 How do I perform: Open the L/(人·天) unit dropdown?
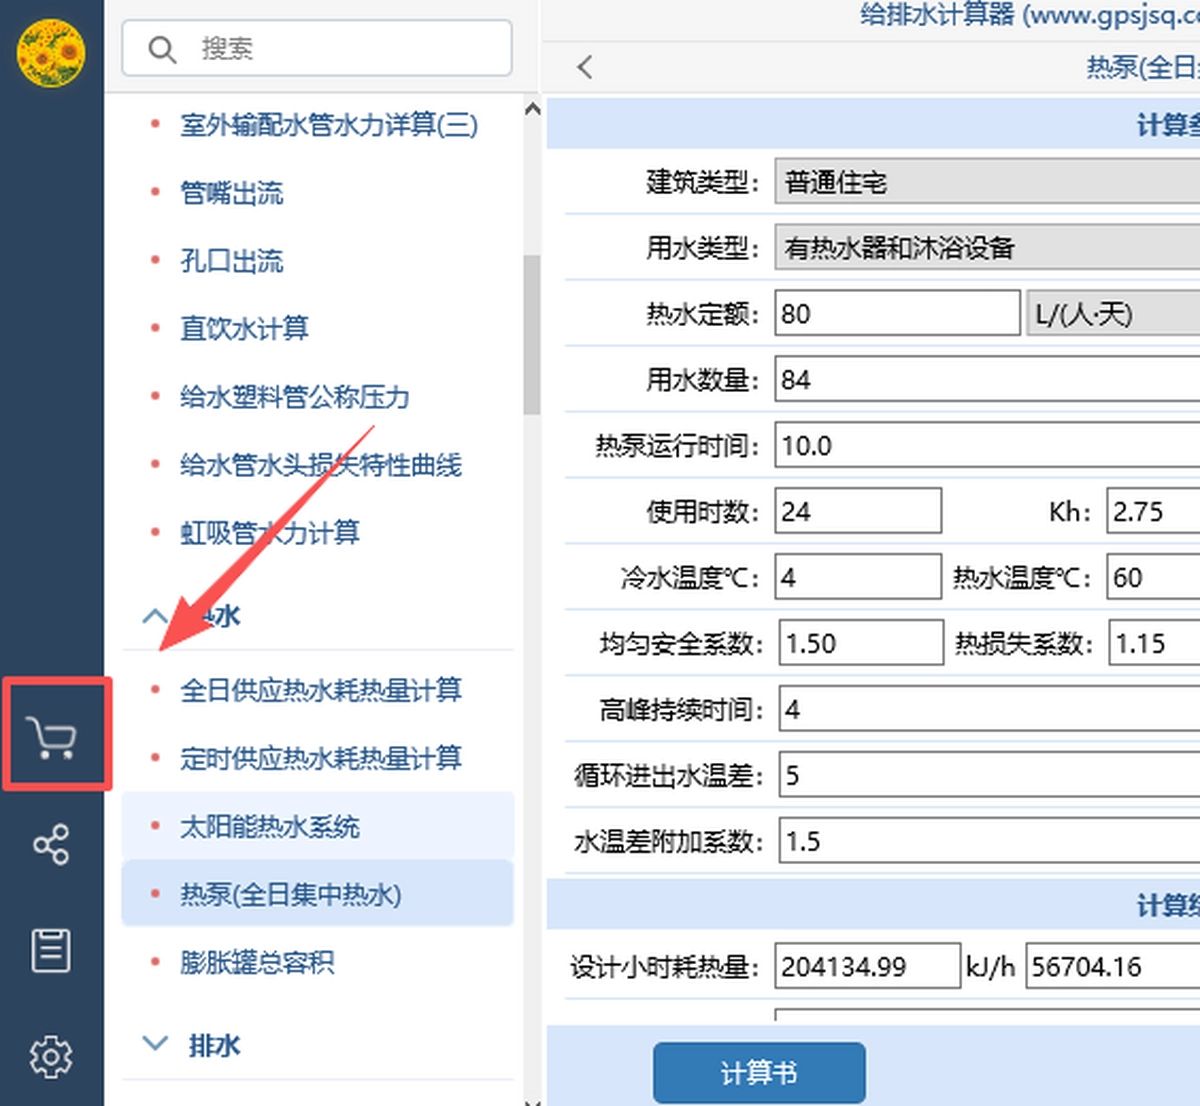click(1112, 314)
